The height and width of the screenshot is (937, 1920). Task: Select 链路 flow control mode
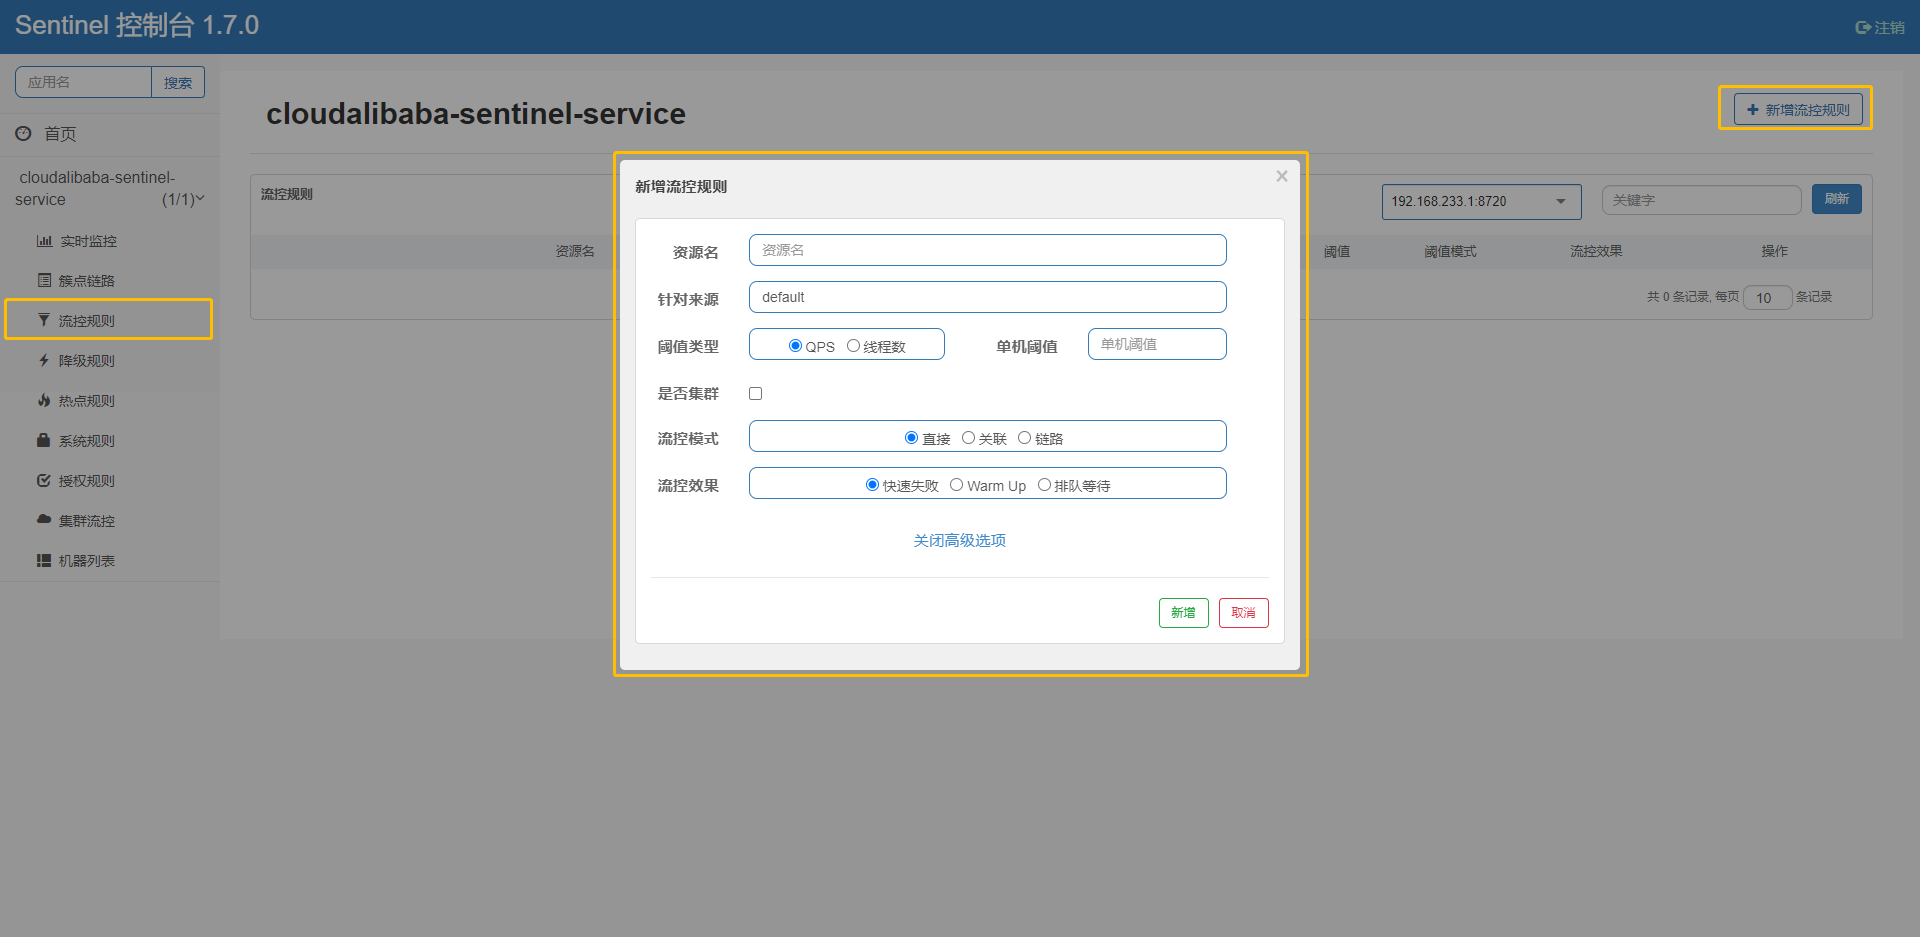click(x=1024, y=438)
